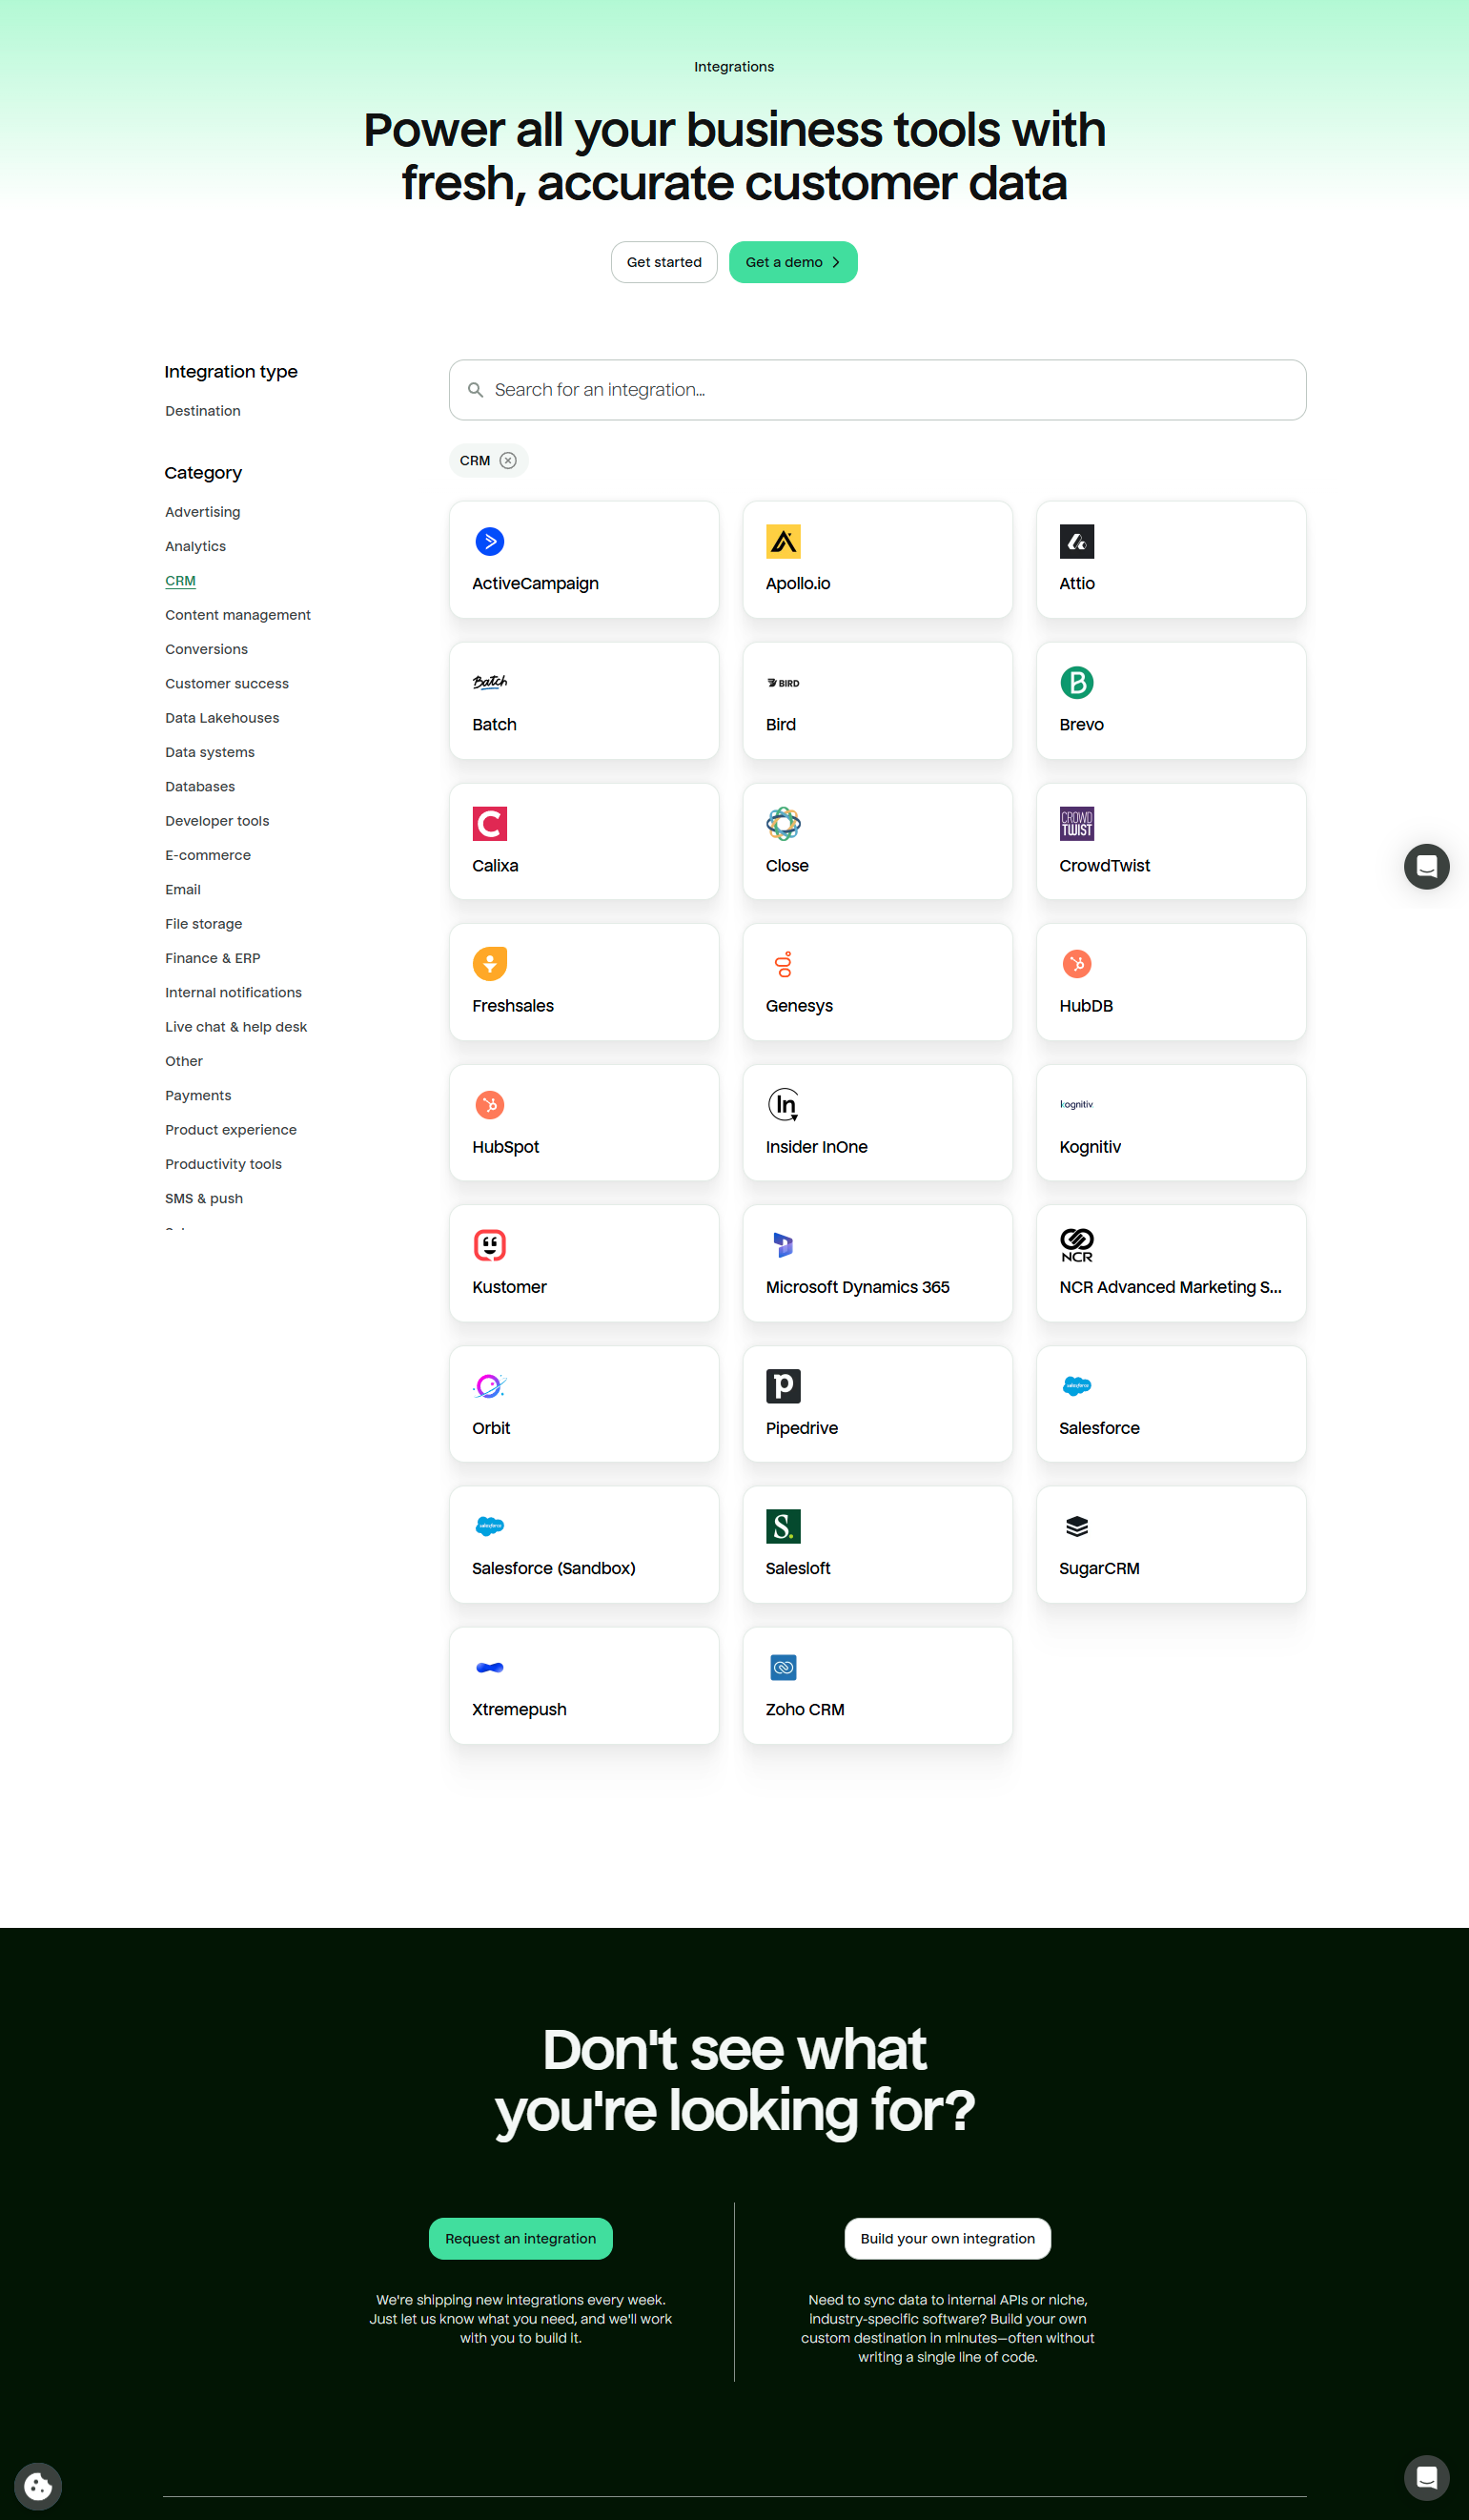The image size is (1469, 2520).
Task: Click the Orbit planet logo icon
Action: [490, 1386]
